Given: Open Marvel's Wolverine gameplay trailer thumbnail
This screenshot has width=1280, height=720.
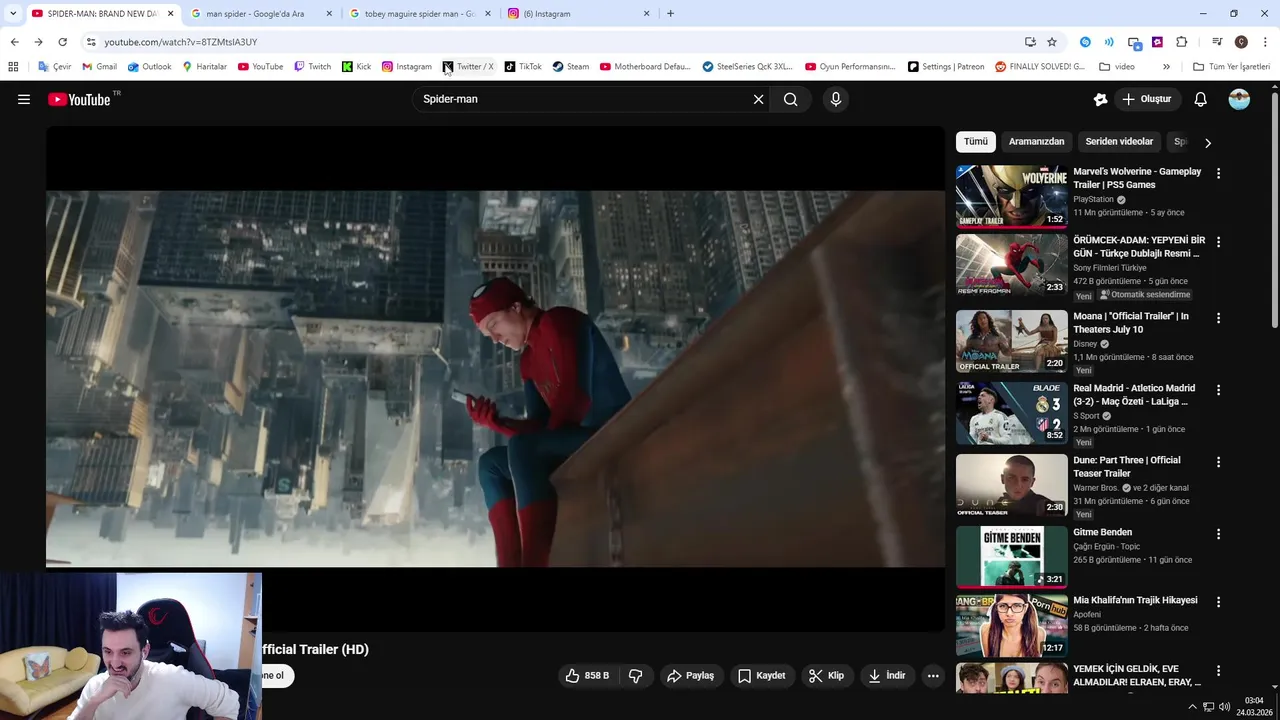Looking at the screenshot, I should (x=1011, y=196).
